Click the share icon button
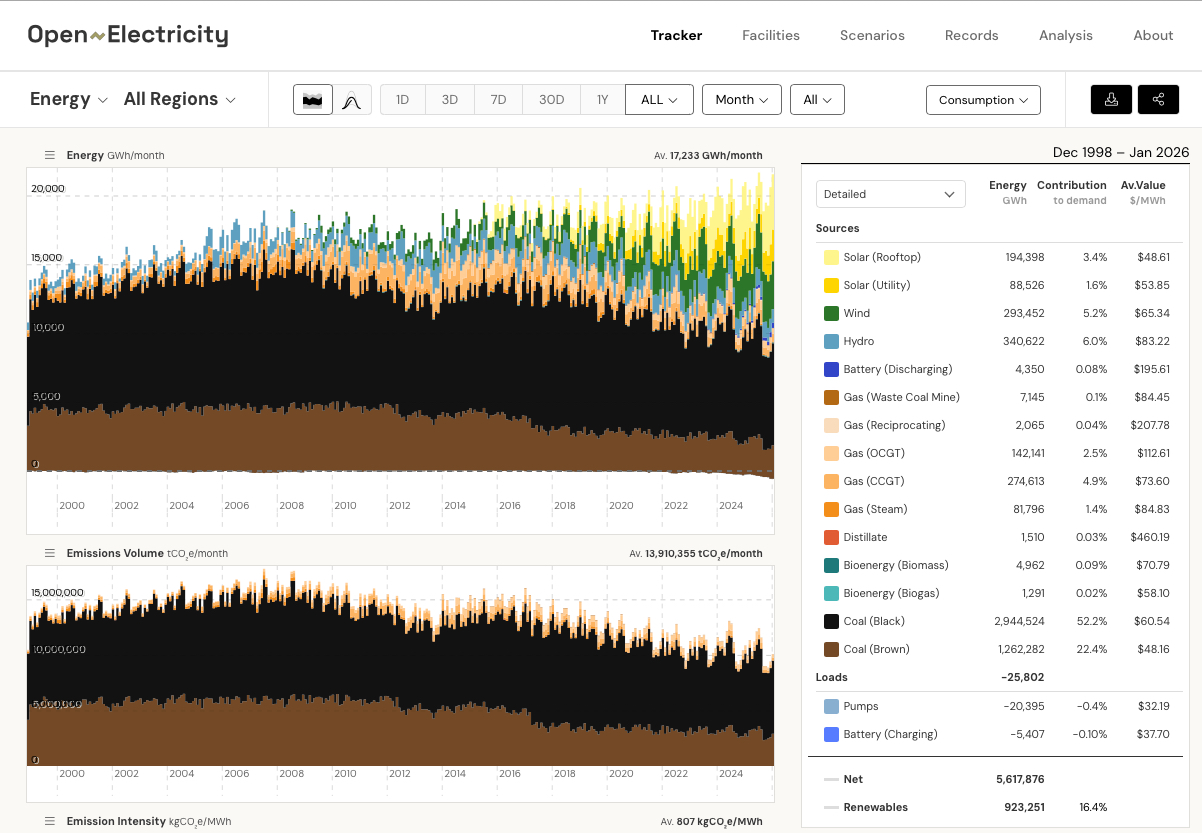The width and height of the screenshot is (1202, 833). click(1158, 100)
